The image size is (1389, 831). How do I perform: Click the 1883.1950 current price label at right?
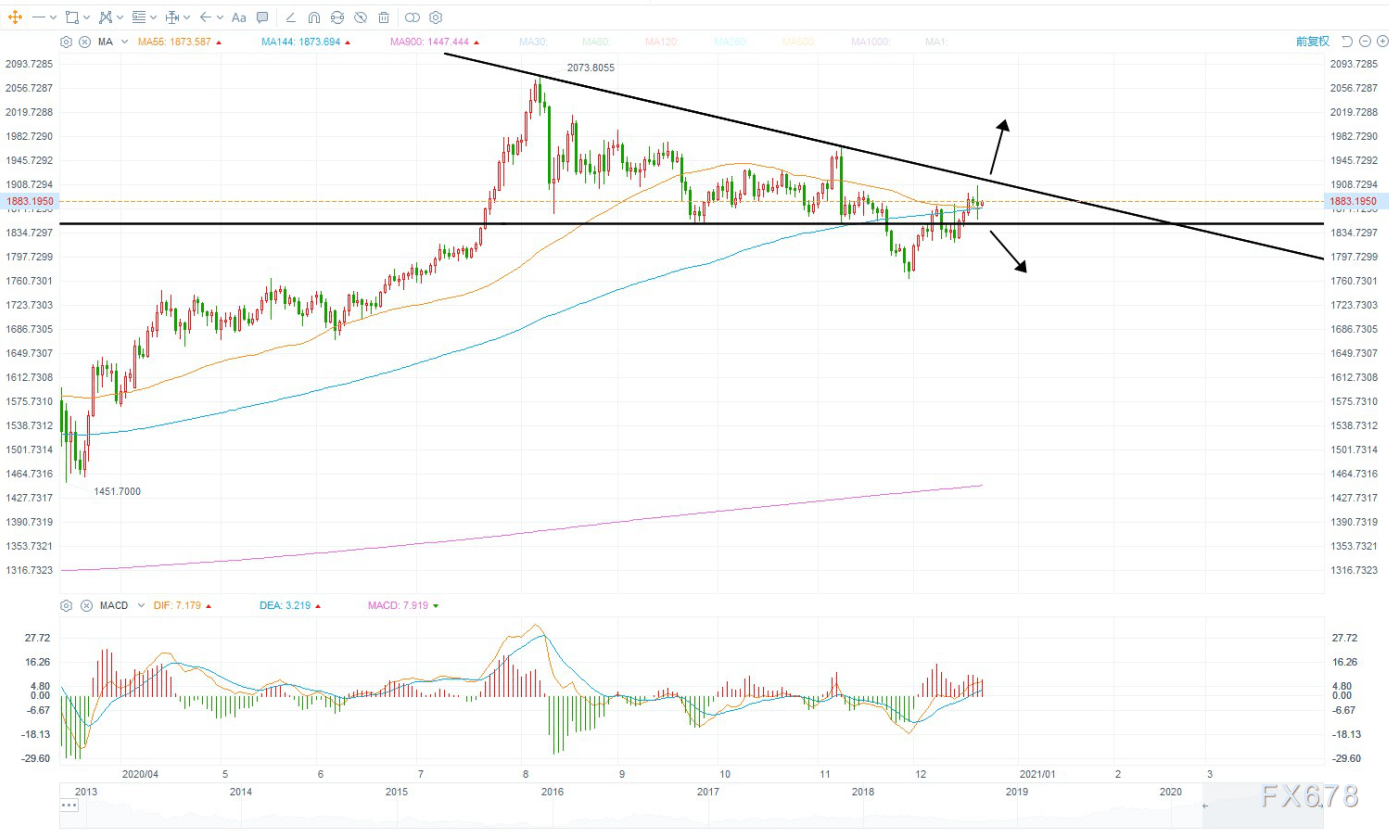coord(1355,201)
